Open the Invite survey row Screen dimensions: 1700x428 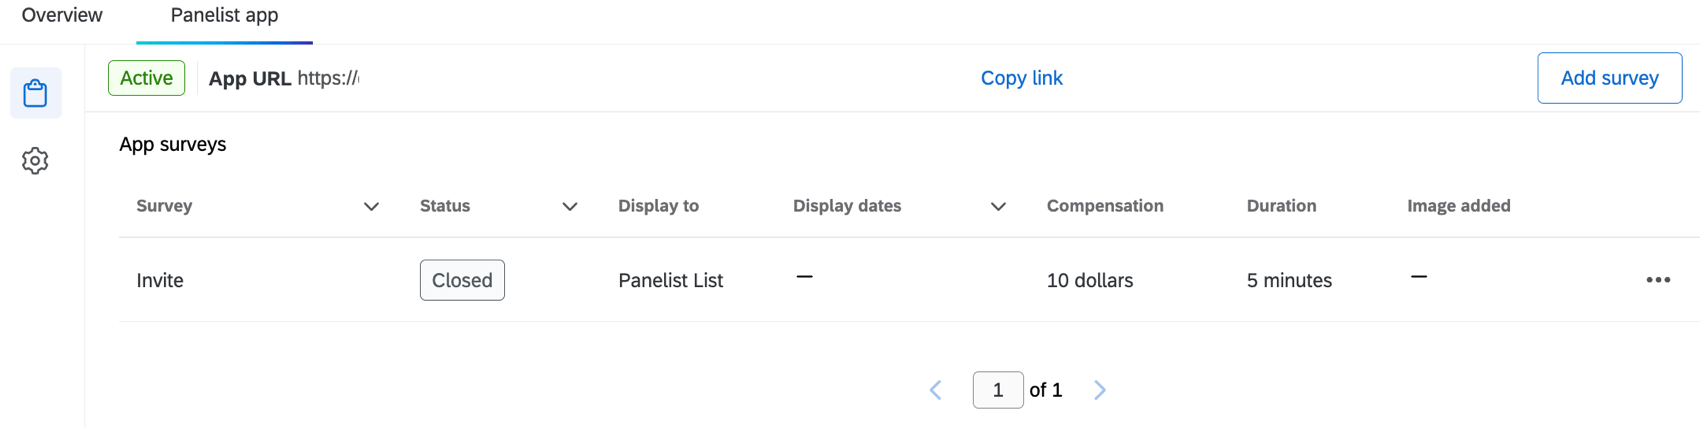pos(909,280)
